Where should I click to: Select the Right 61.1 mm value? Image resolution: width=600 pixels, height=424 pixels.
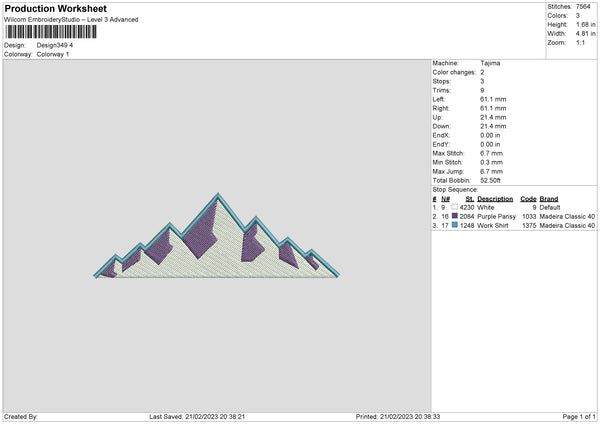coord(493,108)
